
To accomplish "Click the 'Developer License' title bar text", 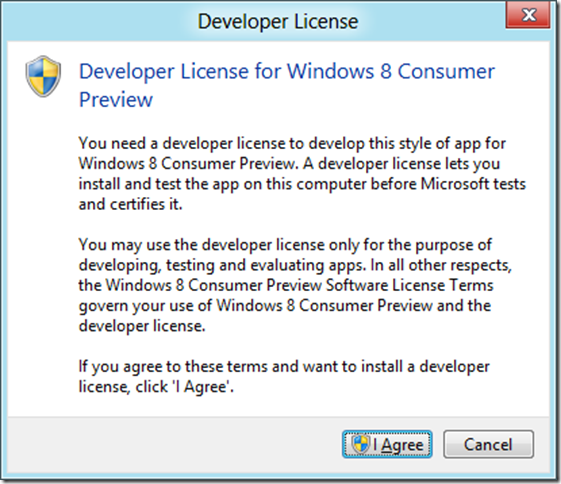I will click(278, 21).
